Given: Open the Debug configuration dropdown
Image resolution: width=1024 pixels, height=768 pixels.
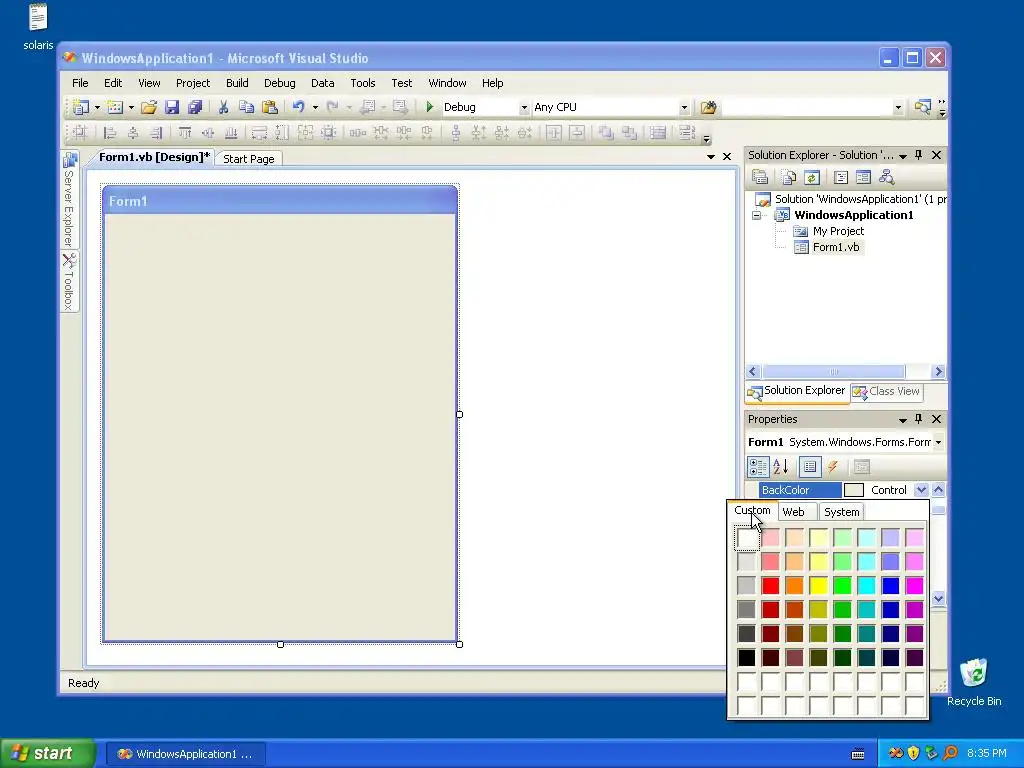Looking at the screenshot, I should [524, 108].
